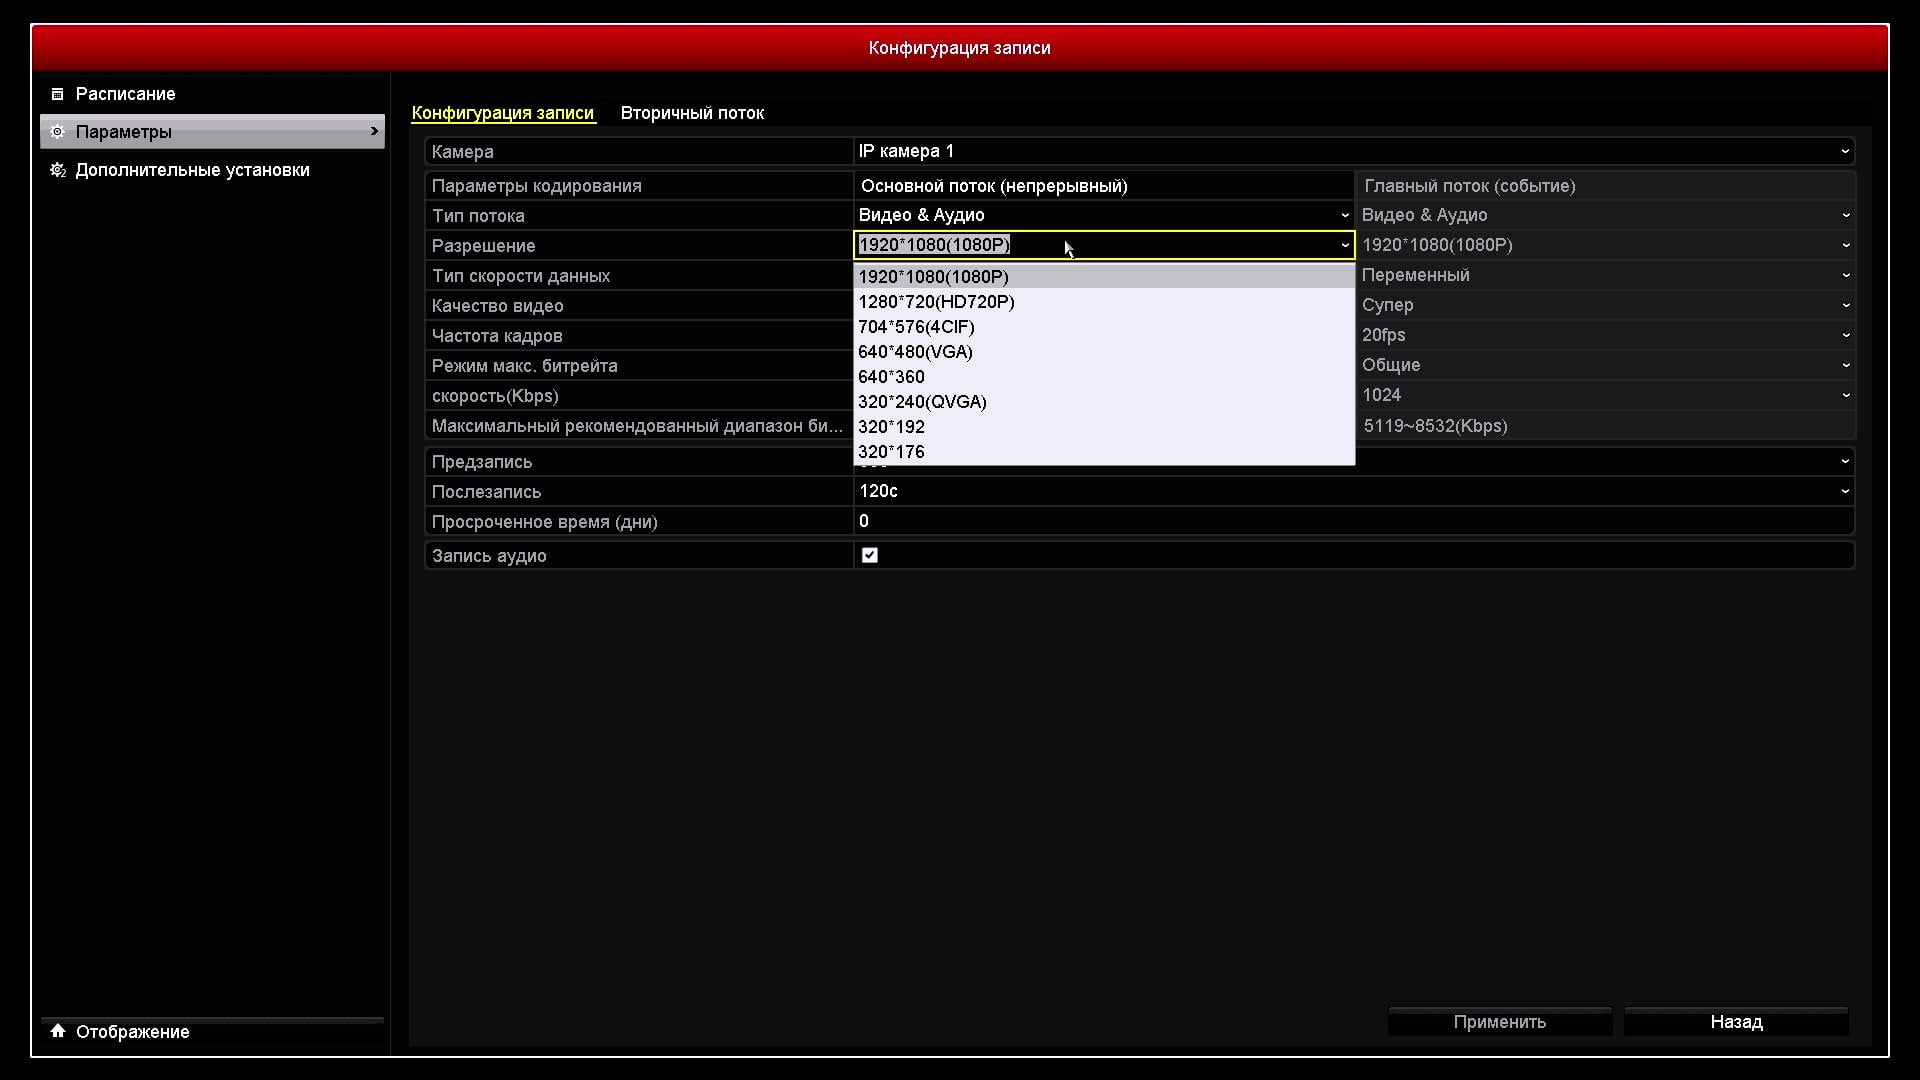The width and height of the screenshot is (1920, 1080).
Task: Choose 320*192 in the resolution list
Action: click(1104, 427)
